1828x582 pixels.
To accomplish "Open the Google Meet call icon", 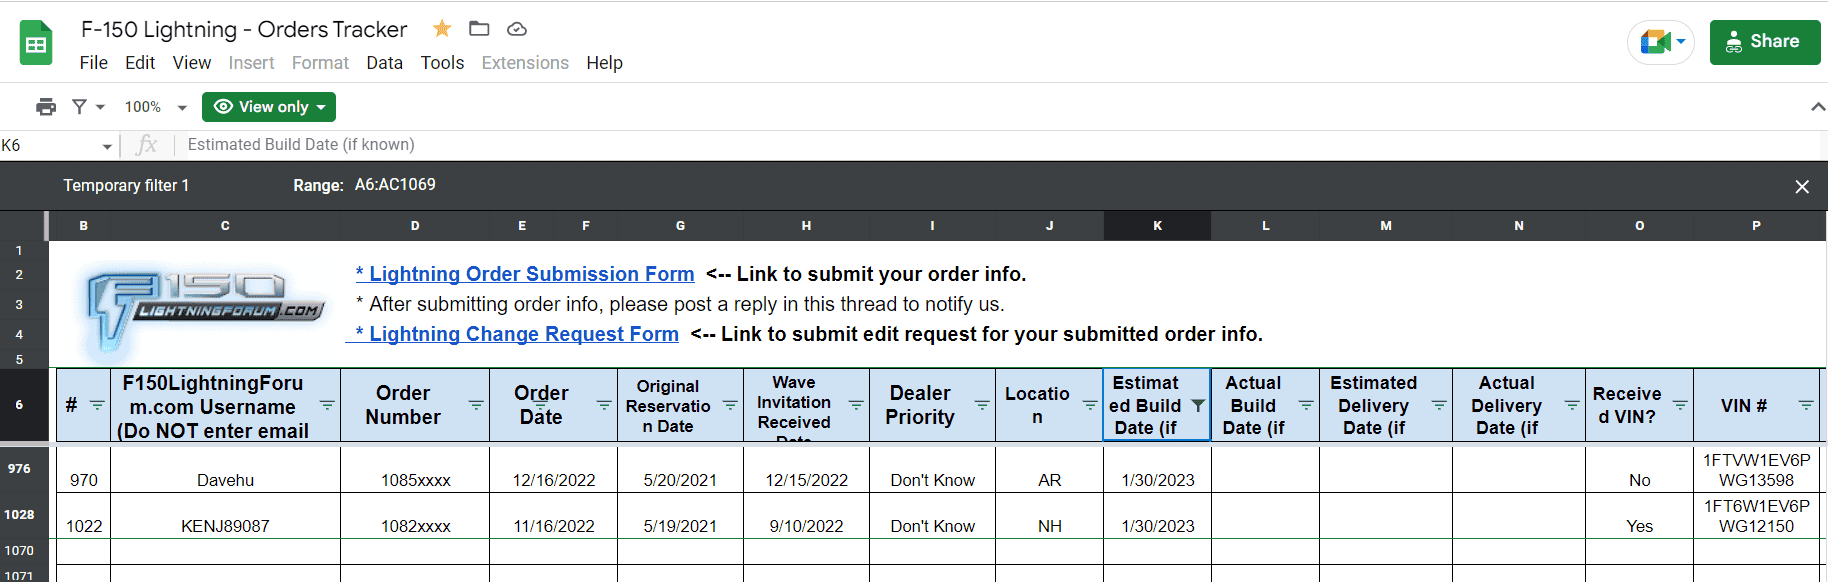I will (1660, 42).
